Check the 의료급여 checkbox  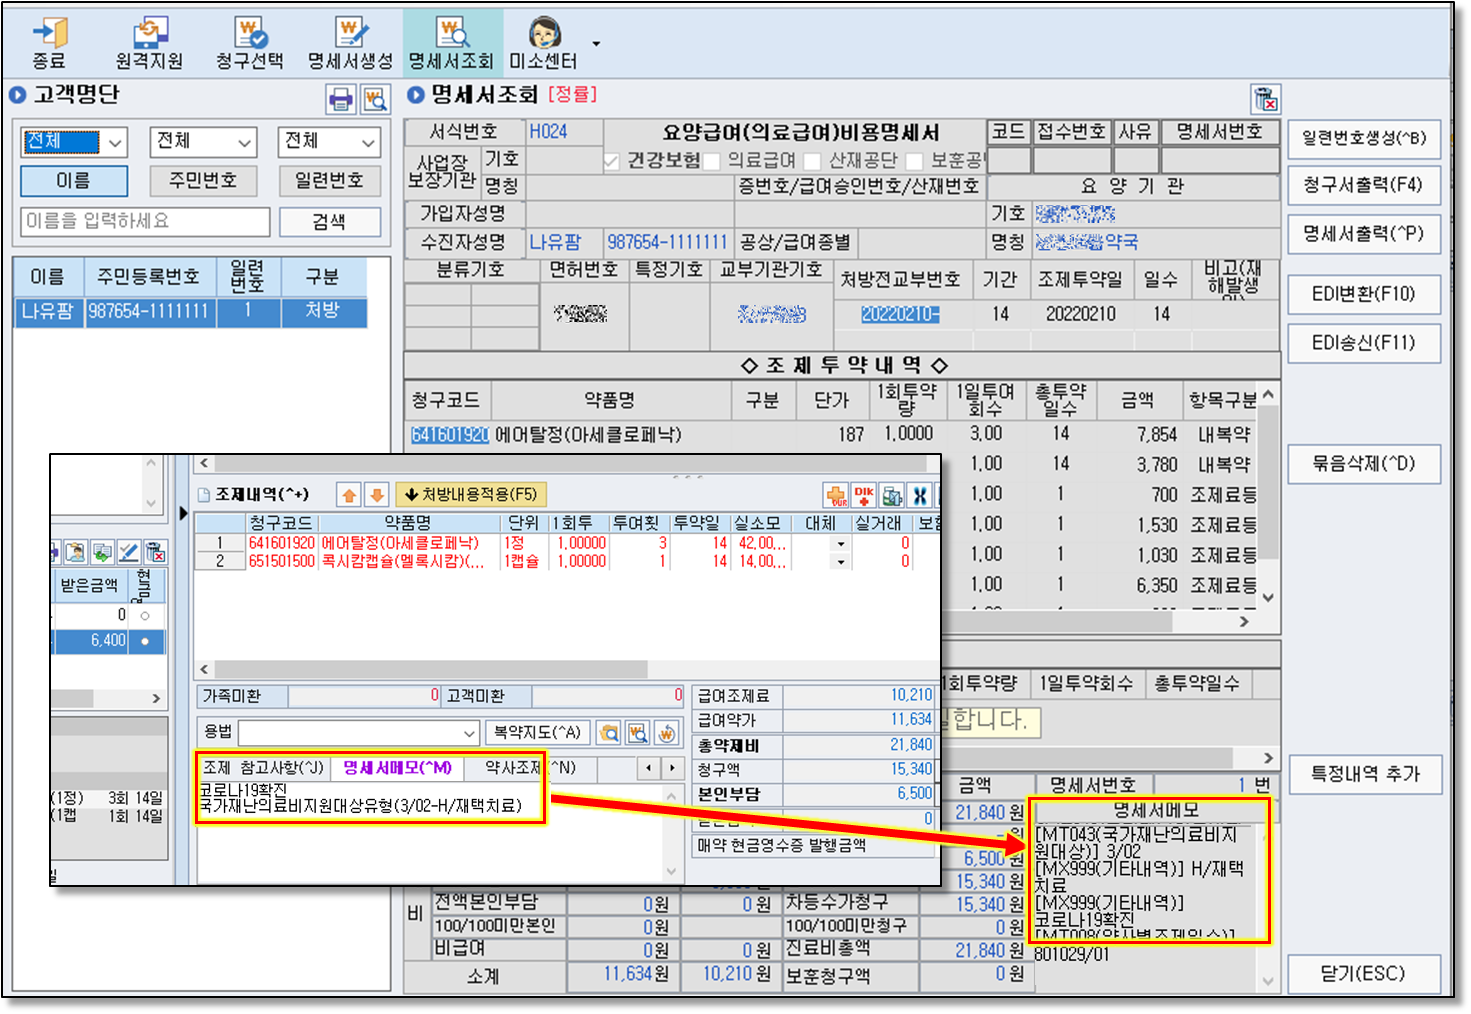(712, 161)
